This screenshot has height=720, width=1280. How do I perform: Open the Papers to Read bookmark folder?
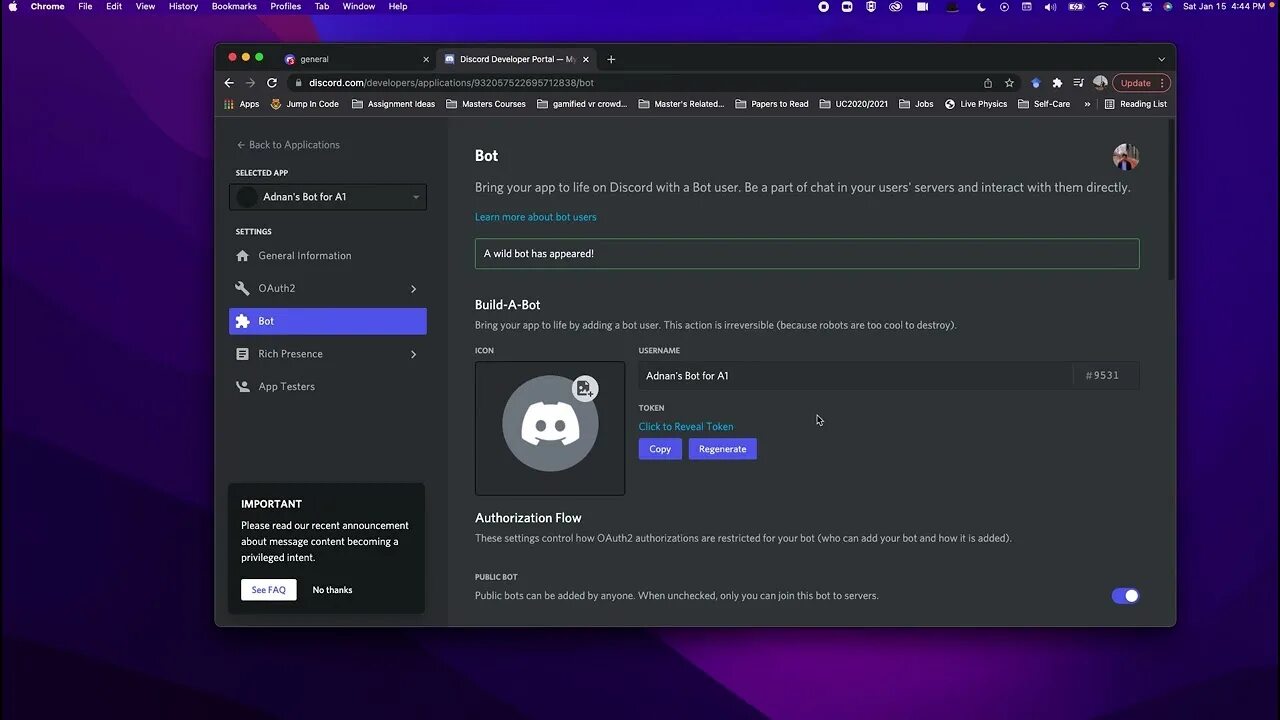pyautogui.click(x=772, y=104)
